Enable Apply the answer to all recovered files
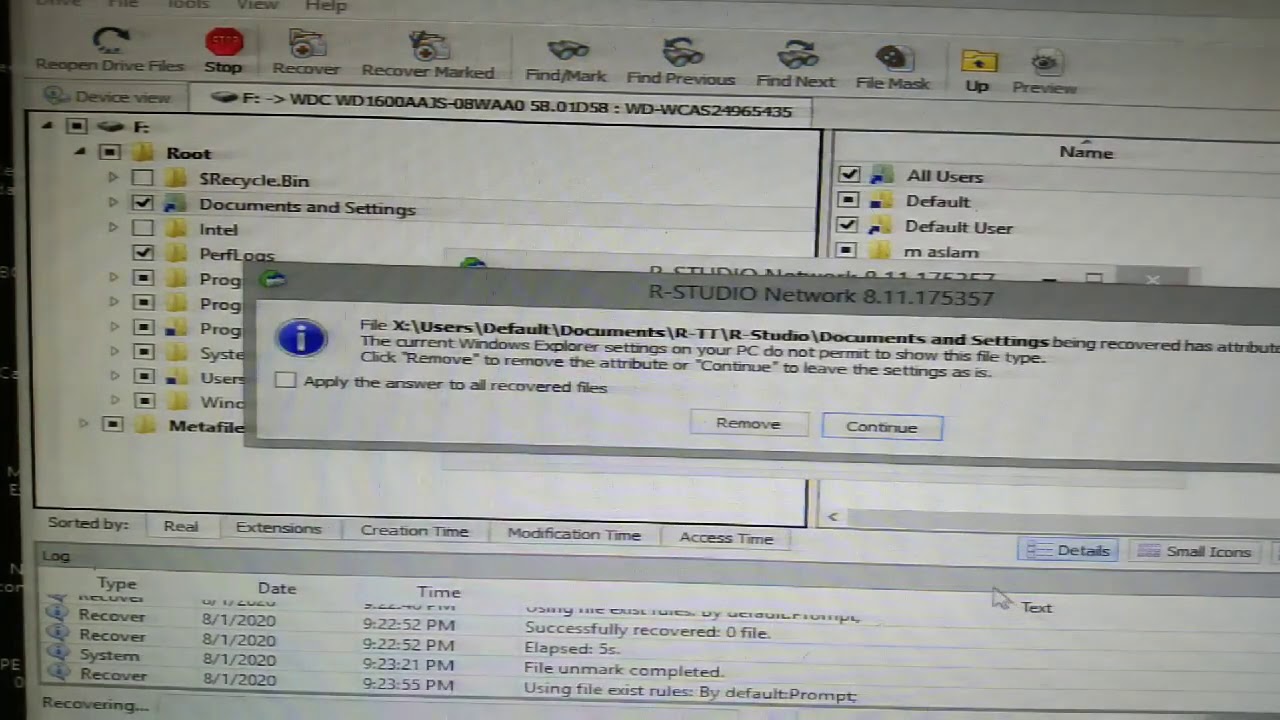1280x720 pixels. click(x=285, y=380)
